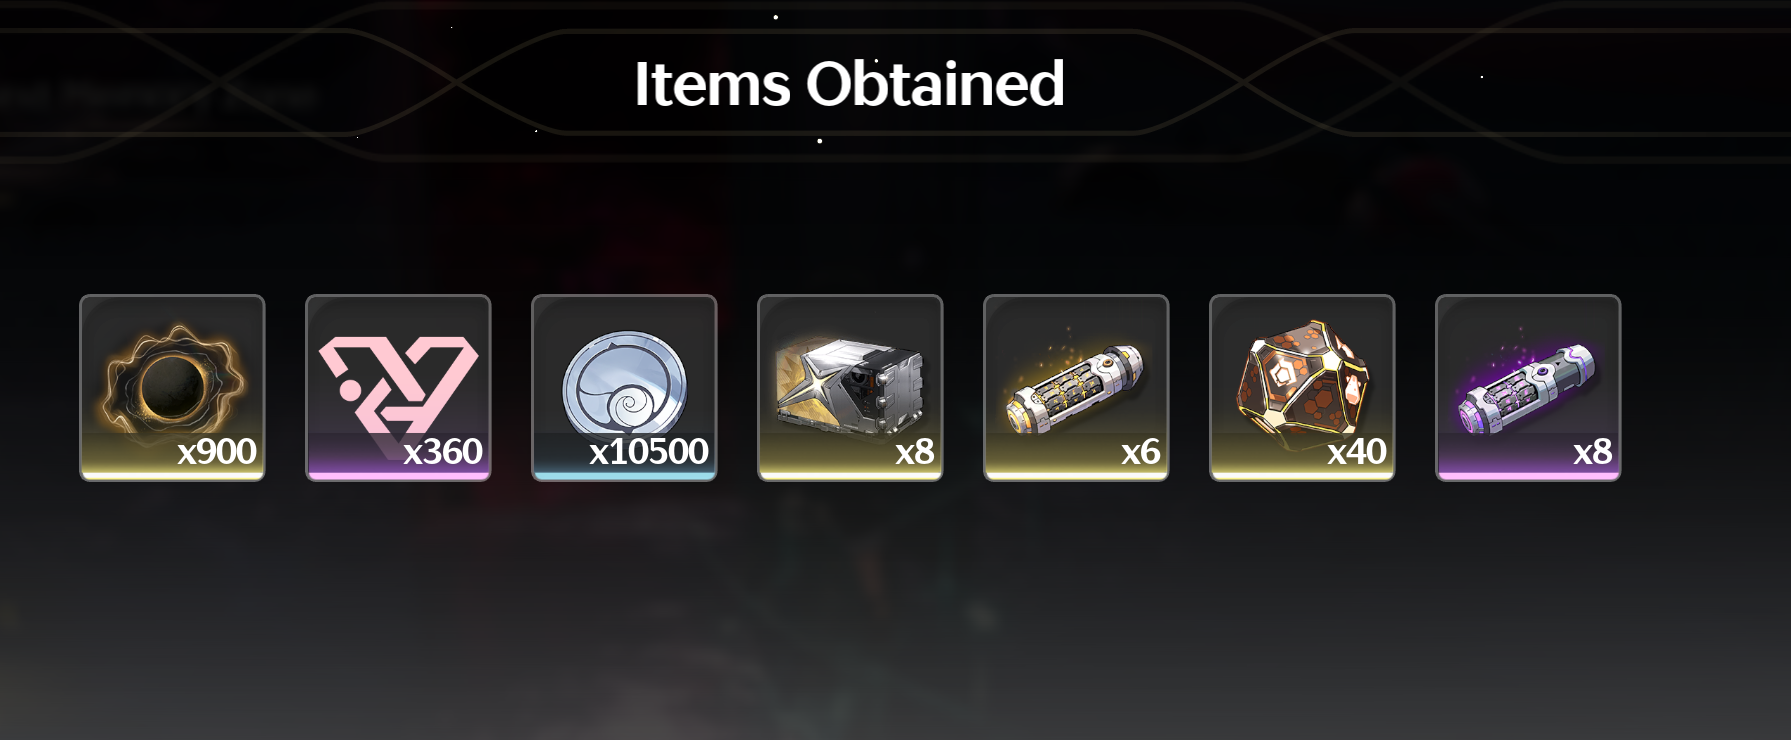The height and width of the screenshot is (740, 1791).
Task: Click the x10500 quantity label
Action: [x=649, y=452]
